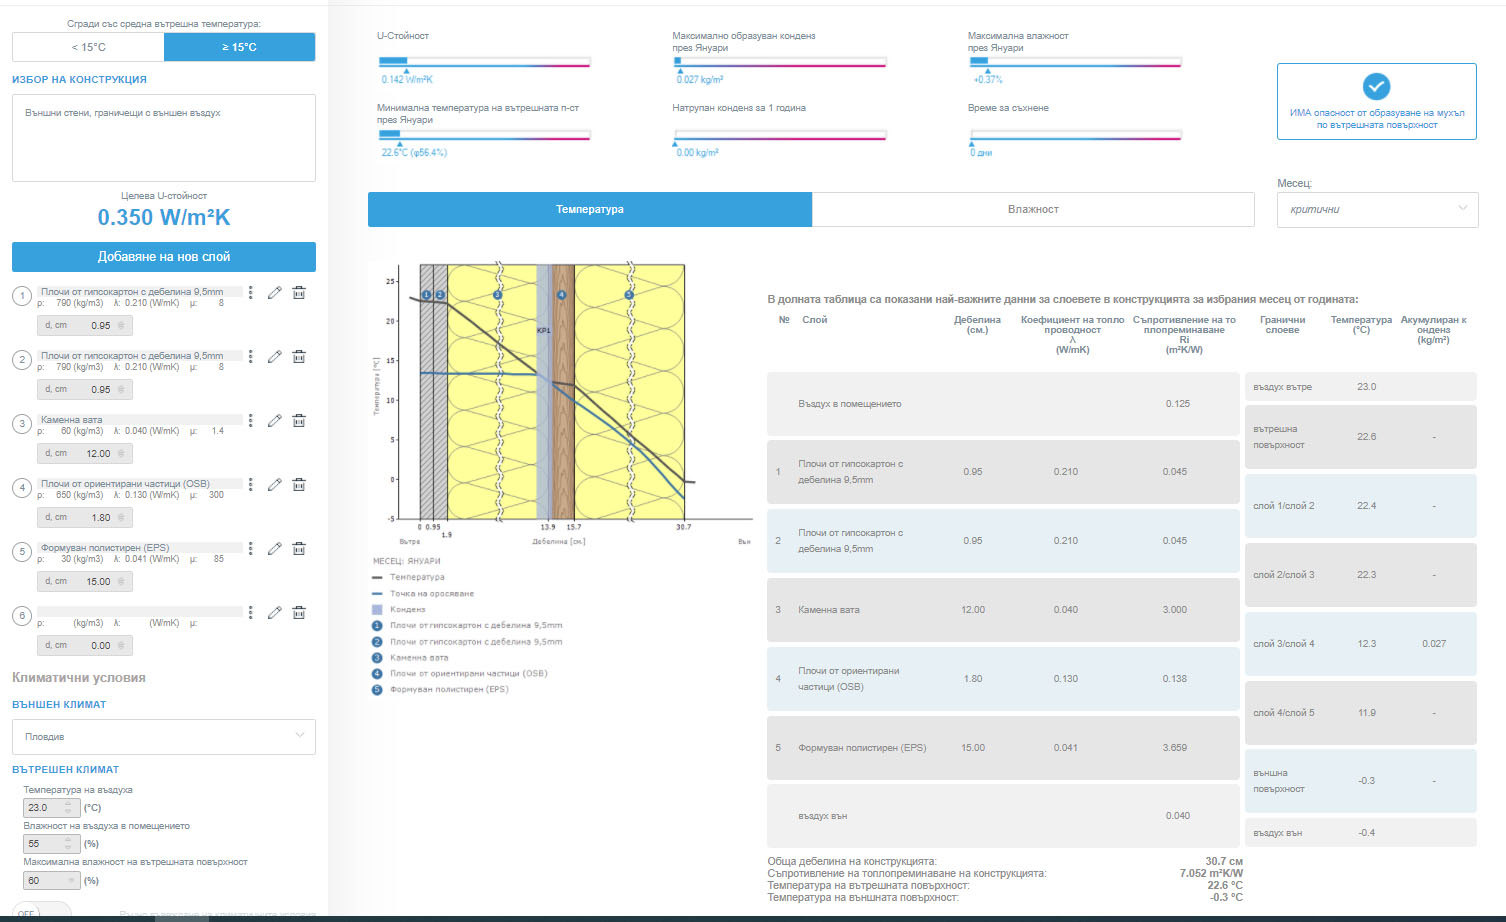Screen dimensions: 1506x922
Task: Click the blue checkmark mold risk icon
Action: point(1376,87)
